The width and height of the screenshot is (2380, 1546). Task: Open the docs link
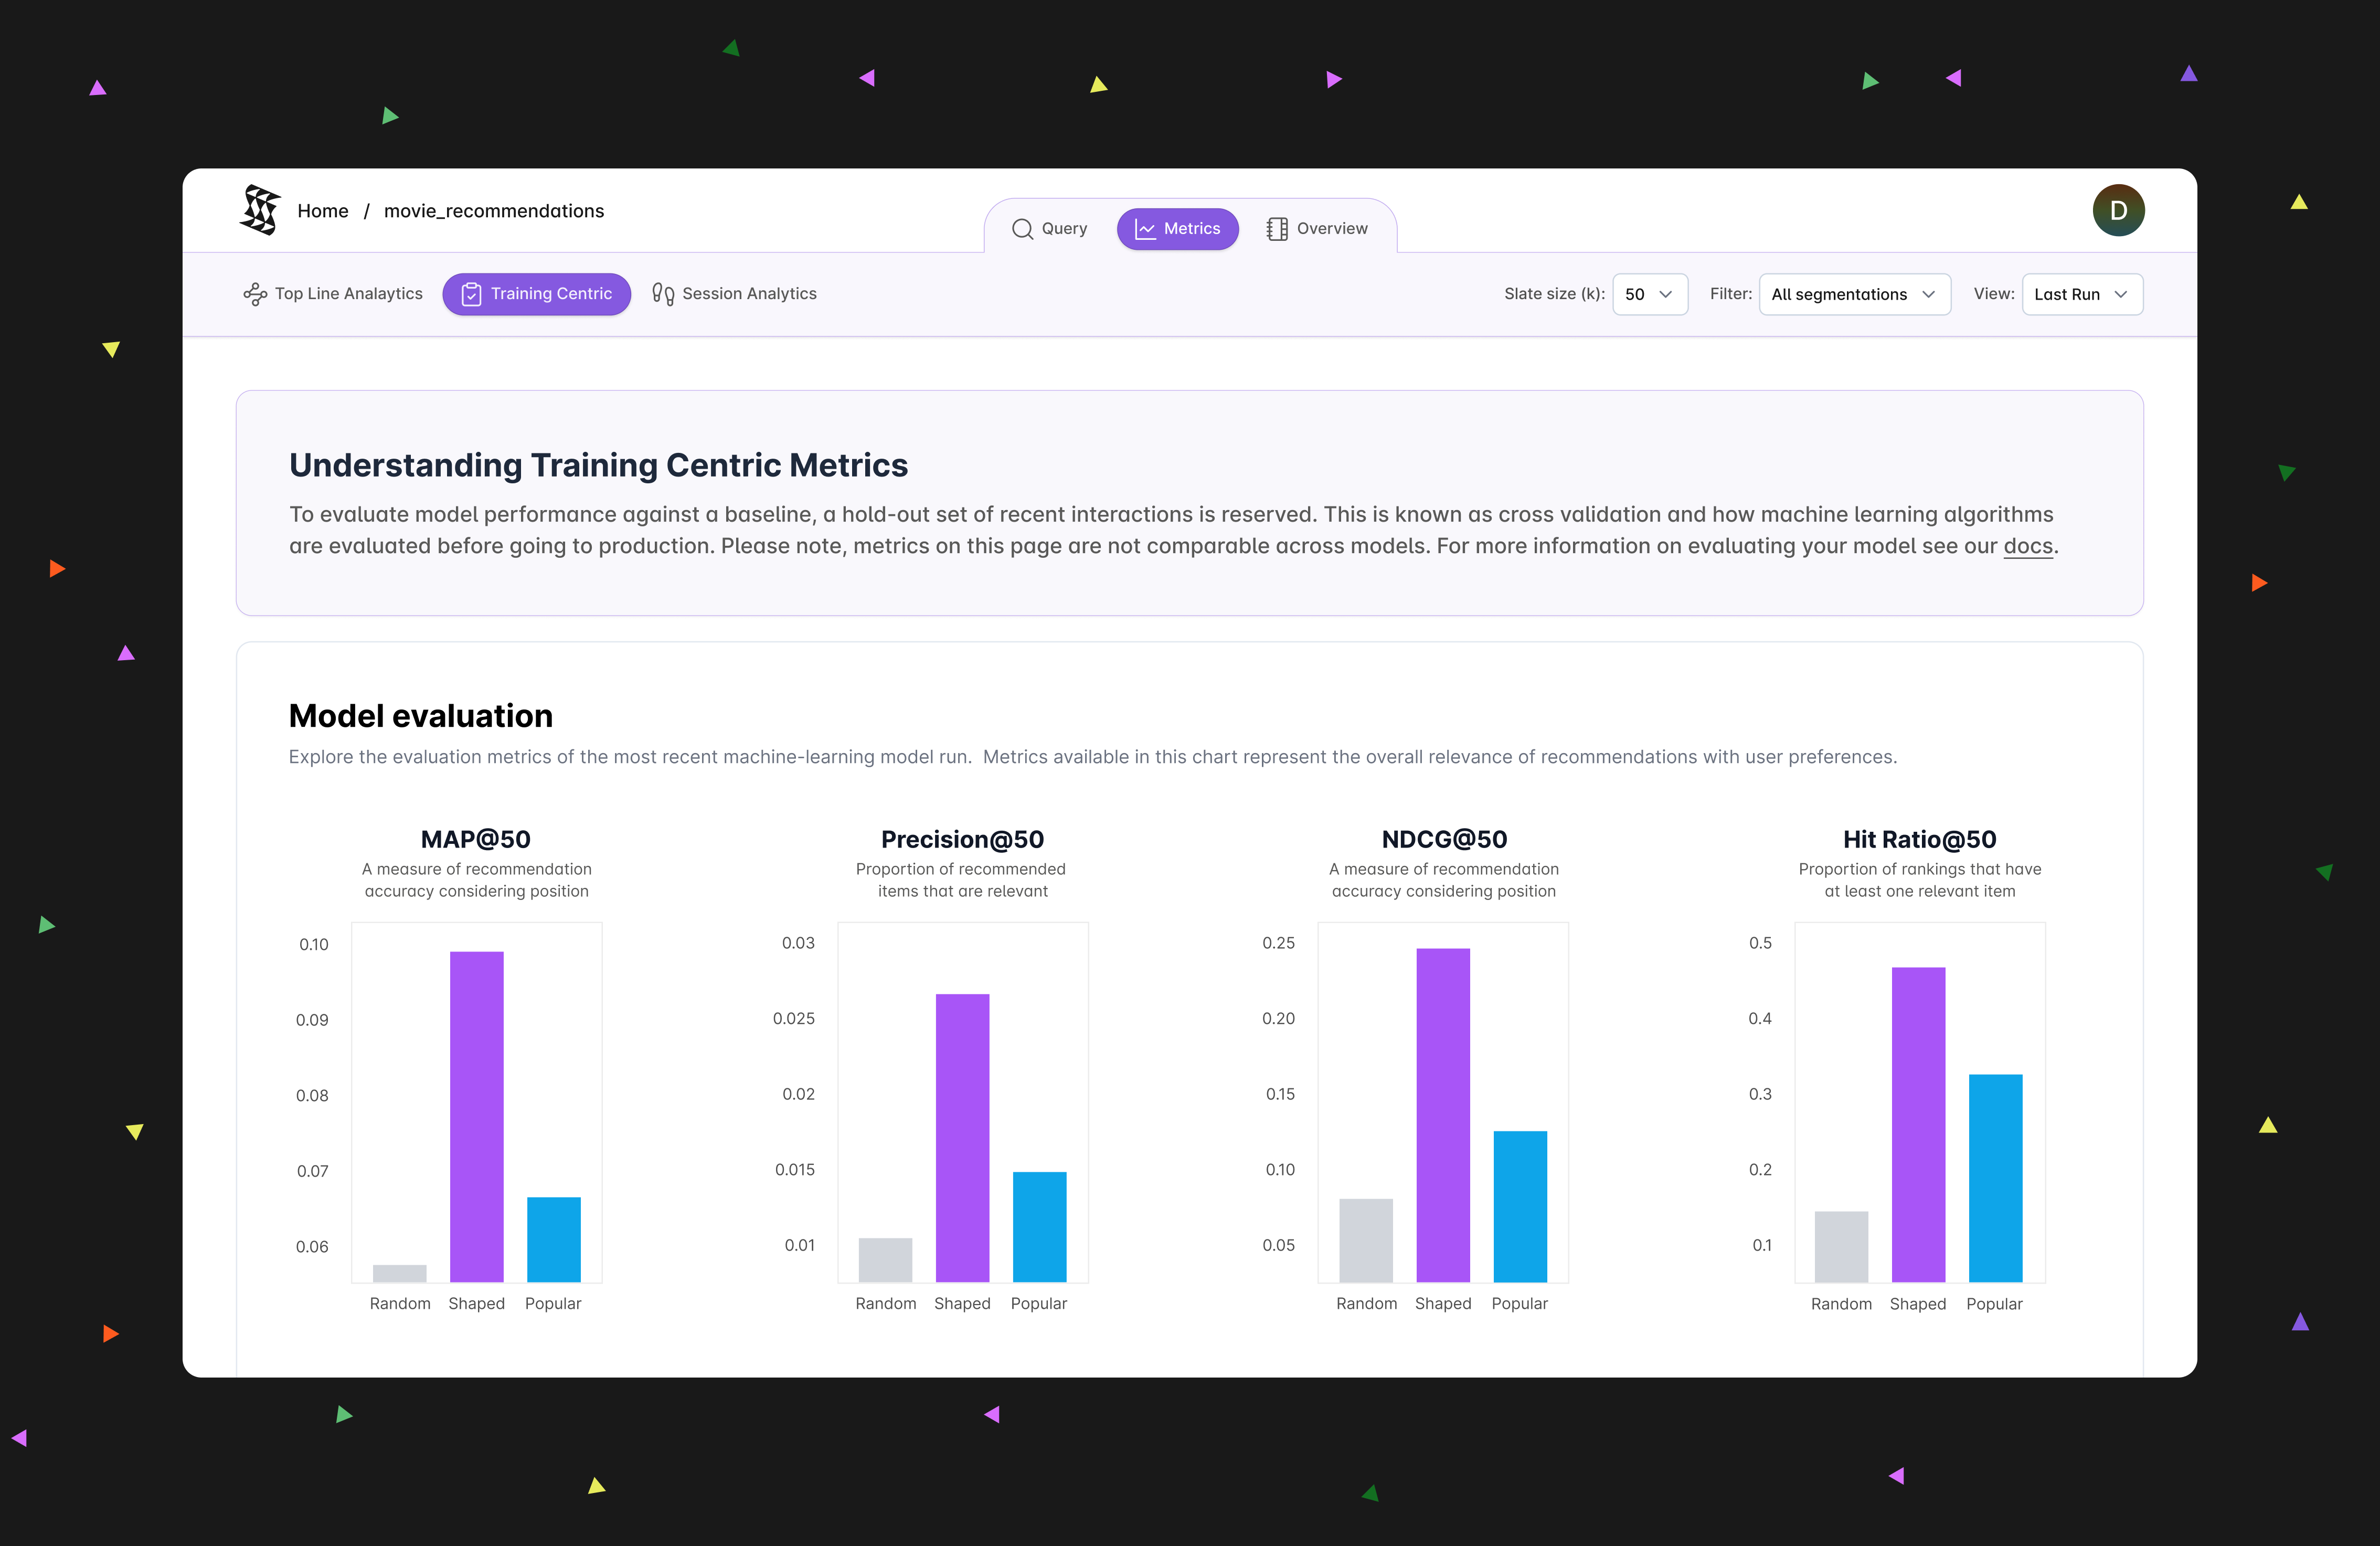point(2027,546)
